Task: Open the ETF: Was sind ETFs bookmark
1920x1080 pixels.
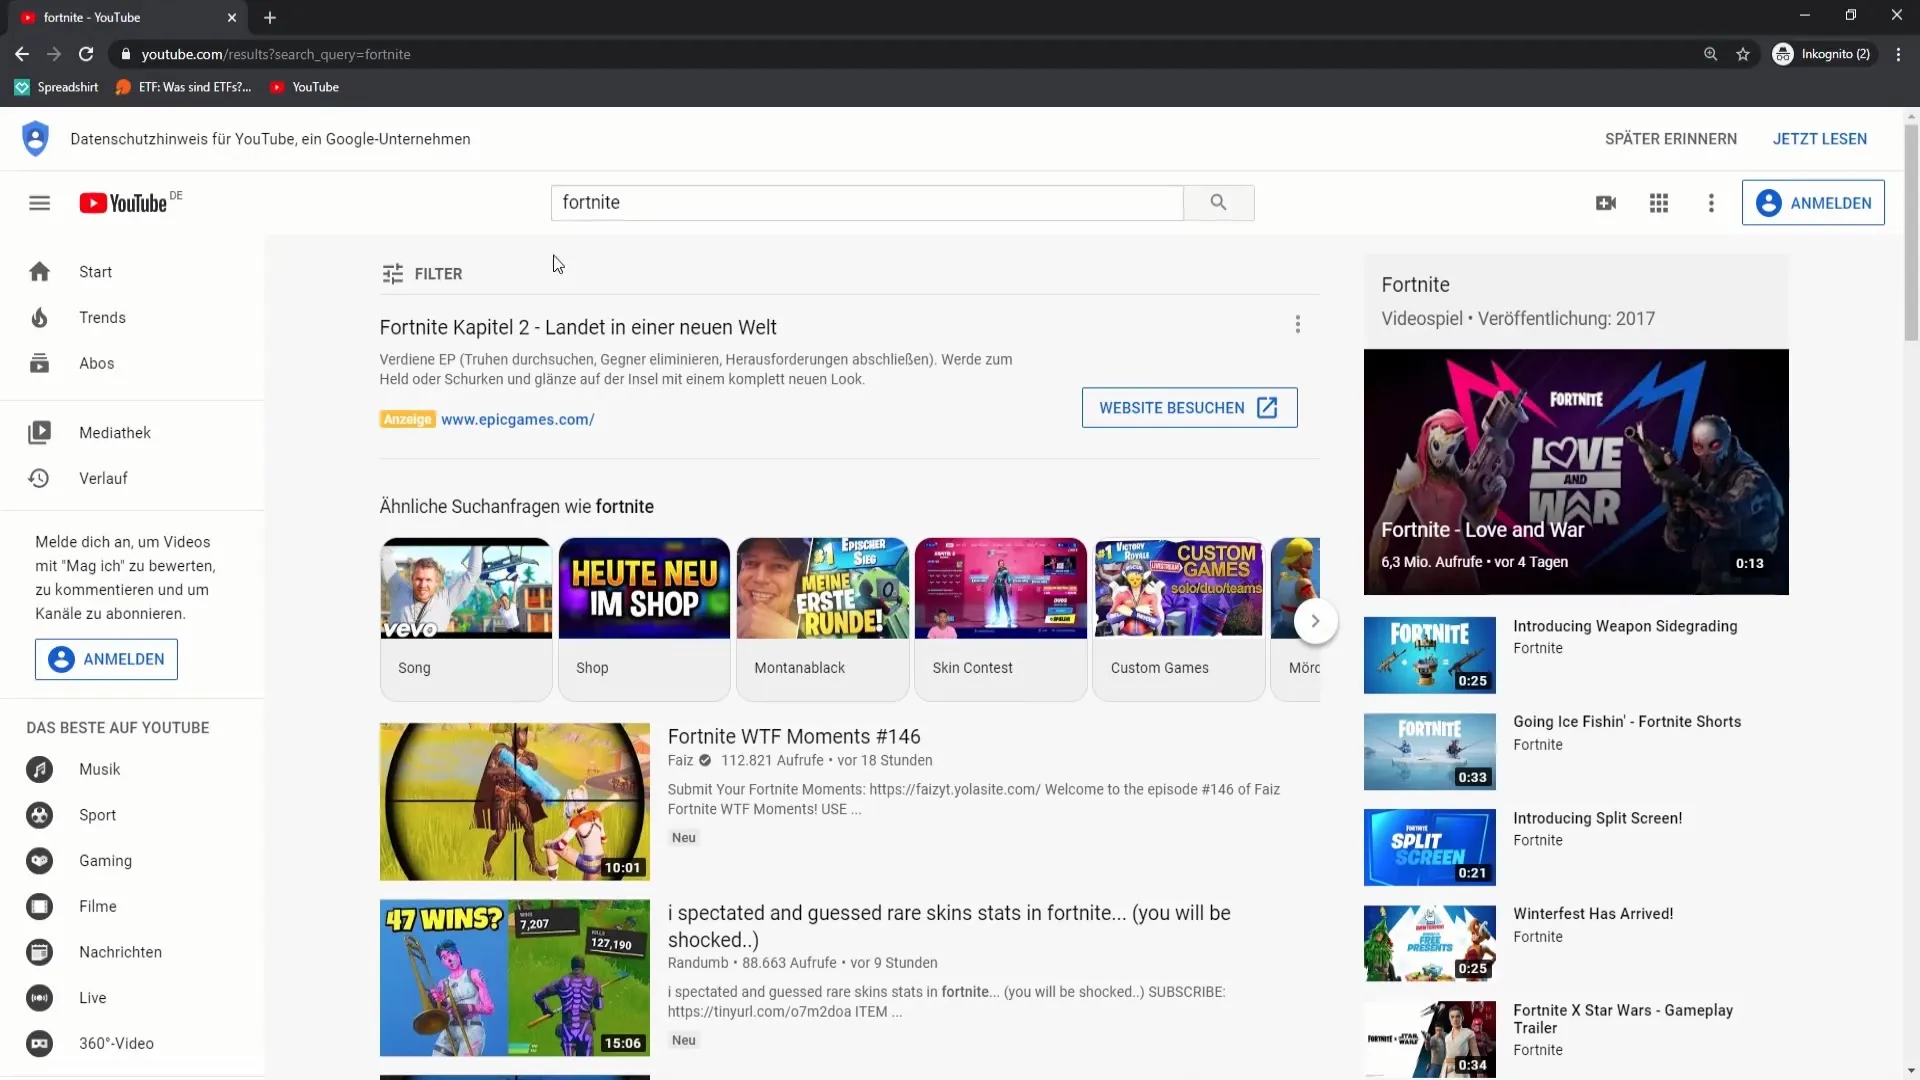Action: pyautogui.click(x=183, y=87)
